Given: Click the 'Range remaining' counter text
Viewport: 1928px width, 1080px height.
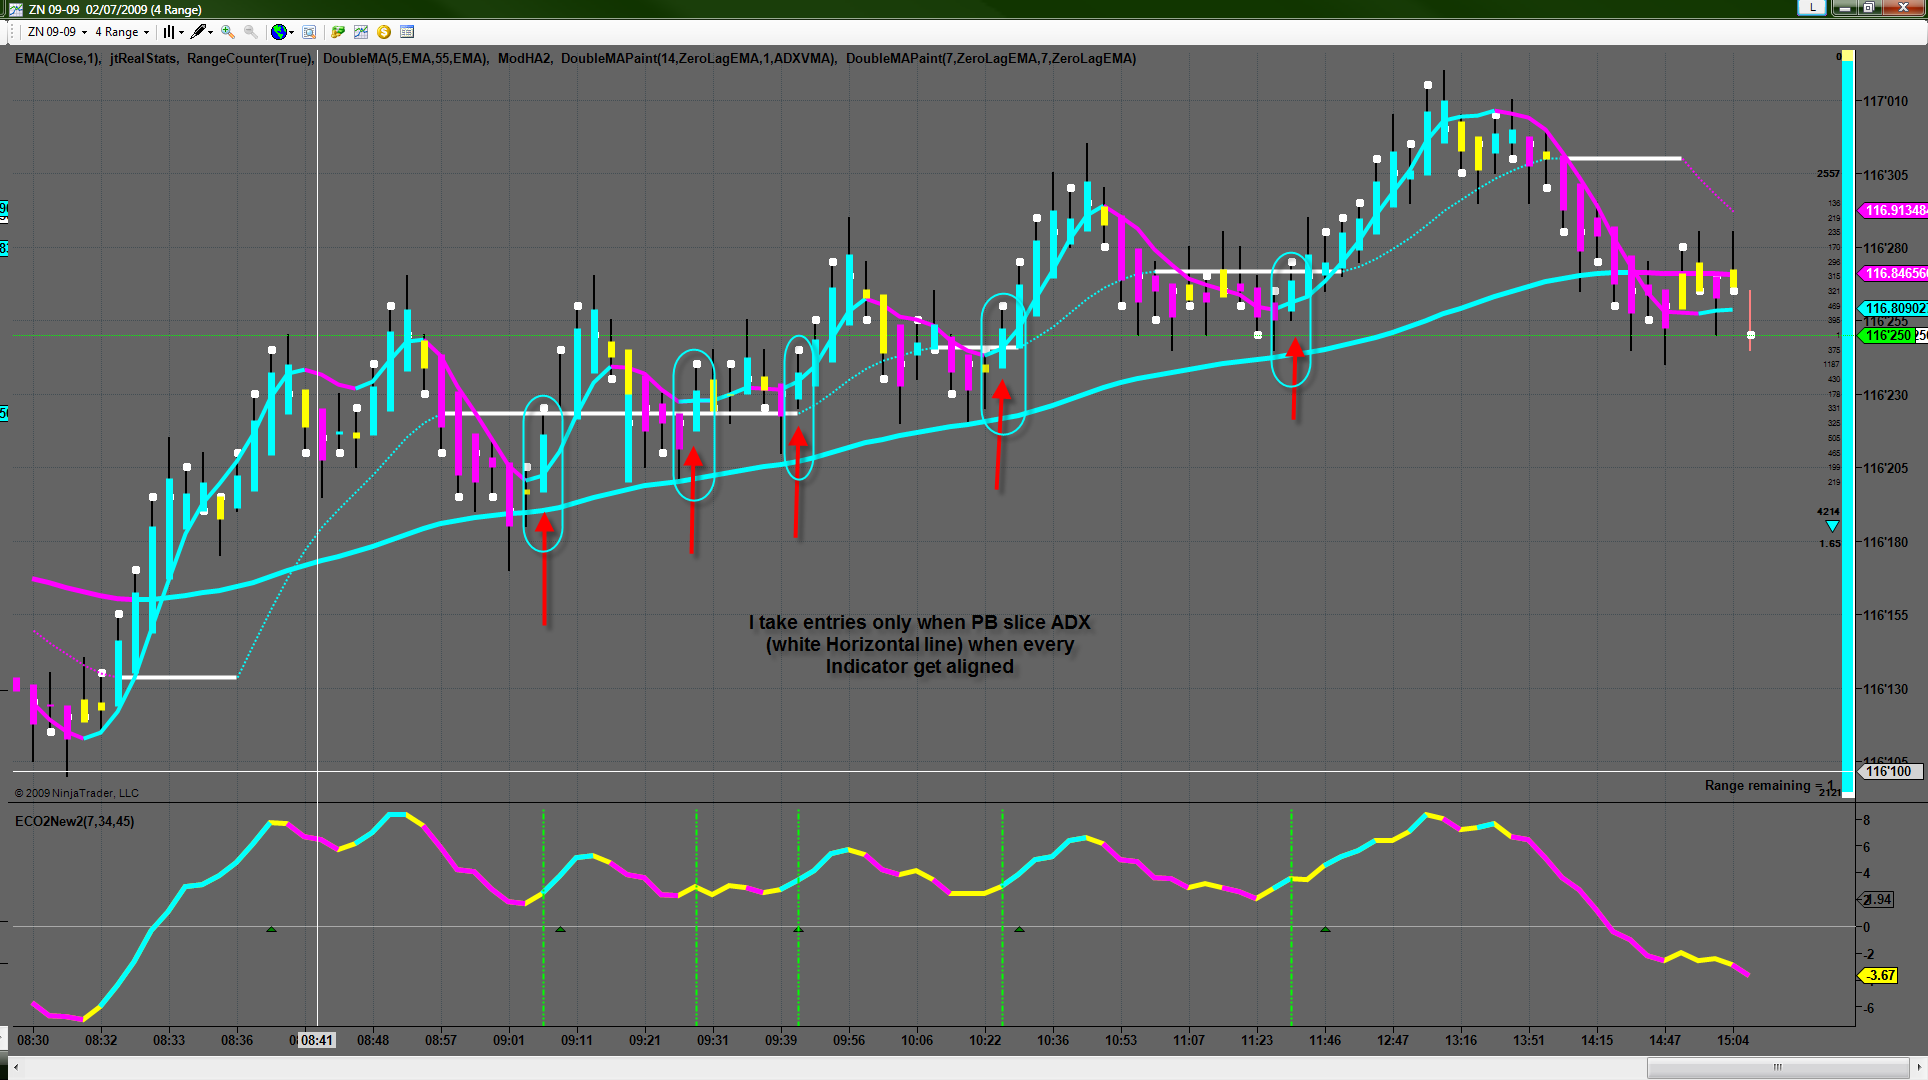Looking at the screenshot, I should [1770, 785].
